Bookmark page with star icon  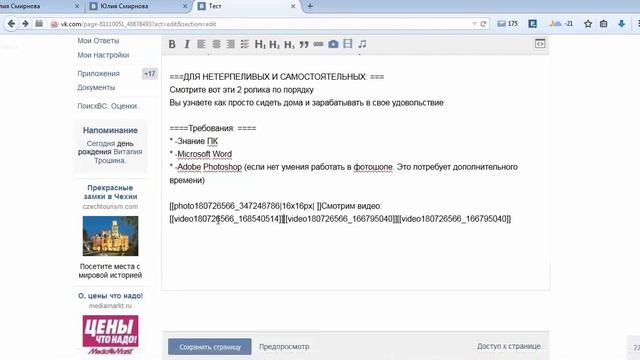tap(588, 24)
